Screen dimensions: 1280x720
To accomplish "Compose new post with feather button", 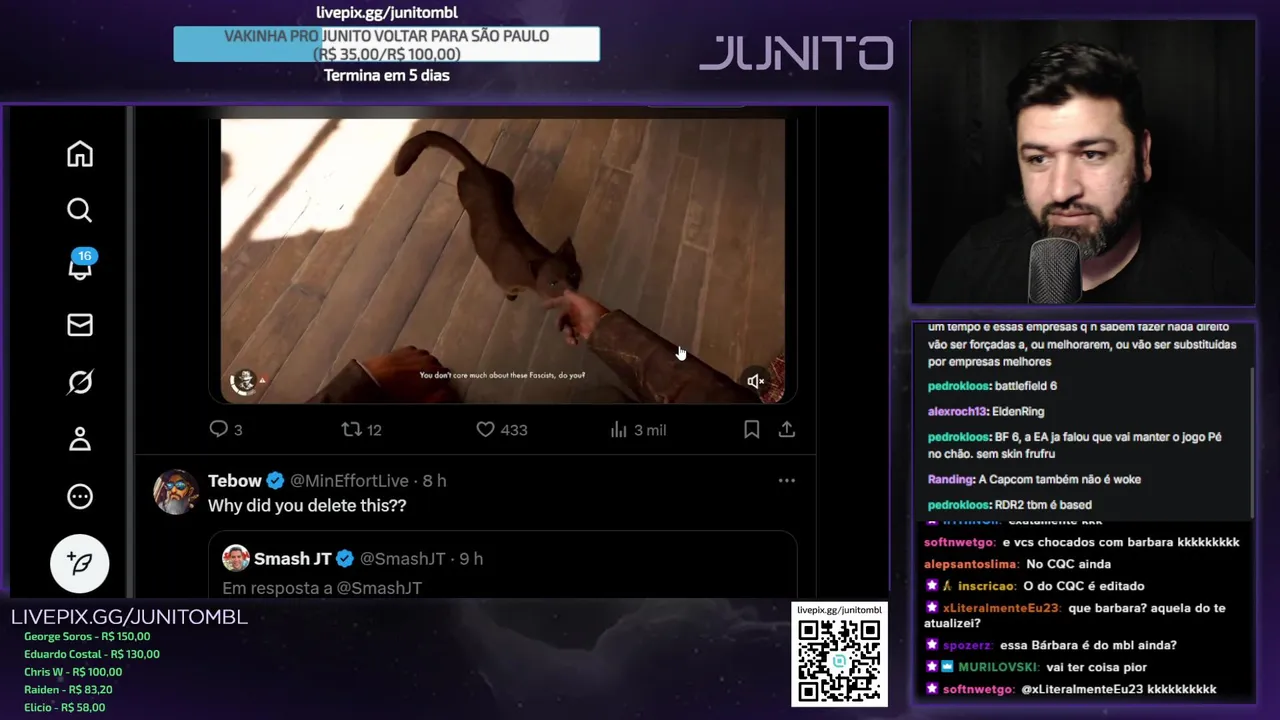I will (x=80, y=563).
